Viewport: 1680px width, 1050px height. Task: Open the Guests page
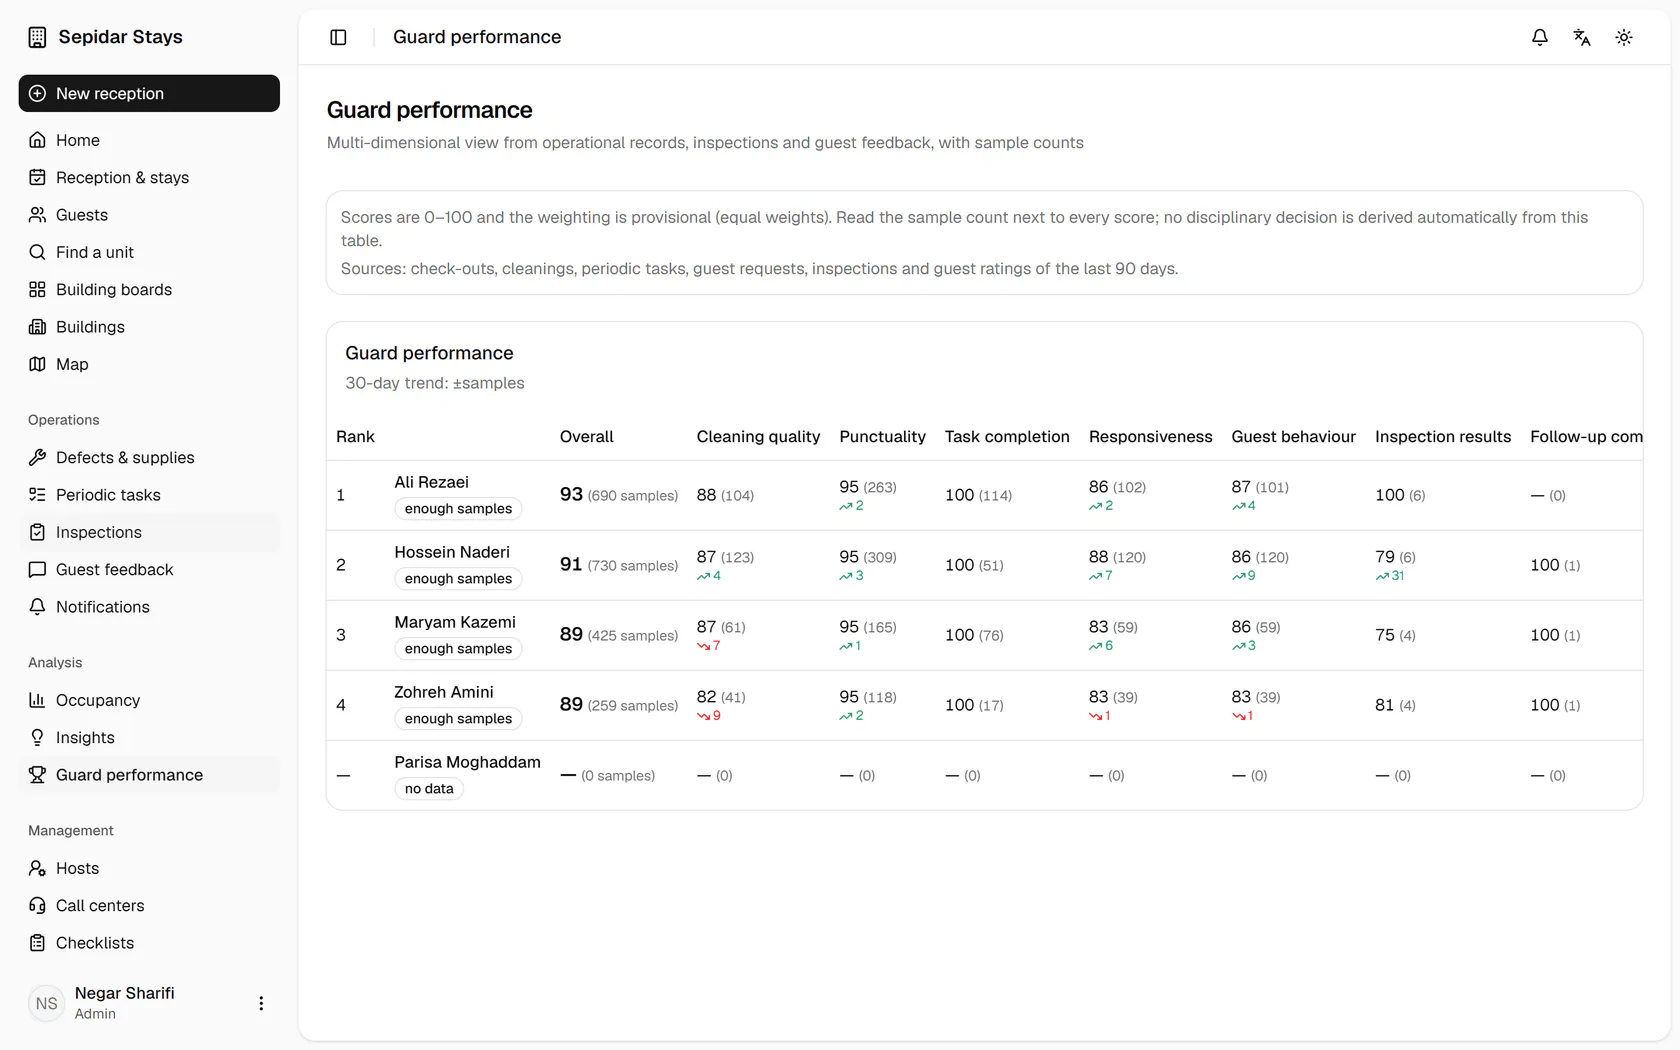pos(149,215)
